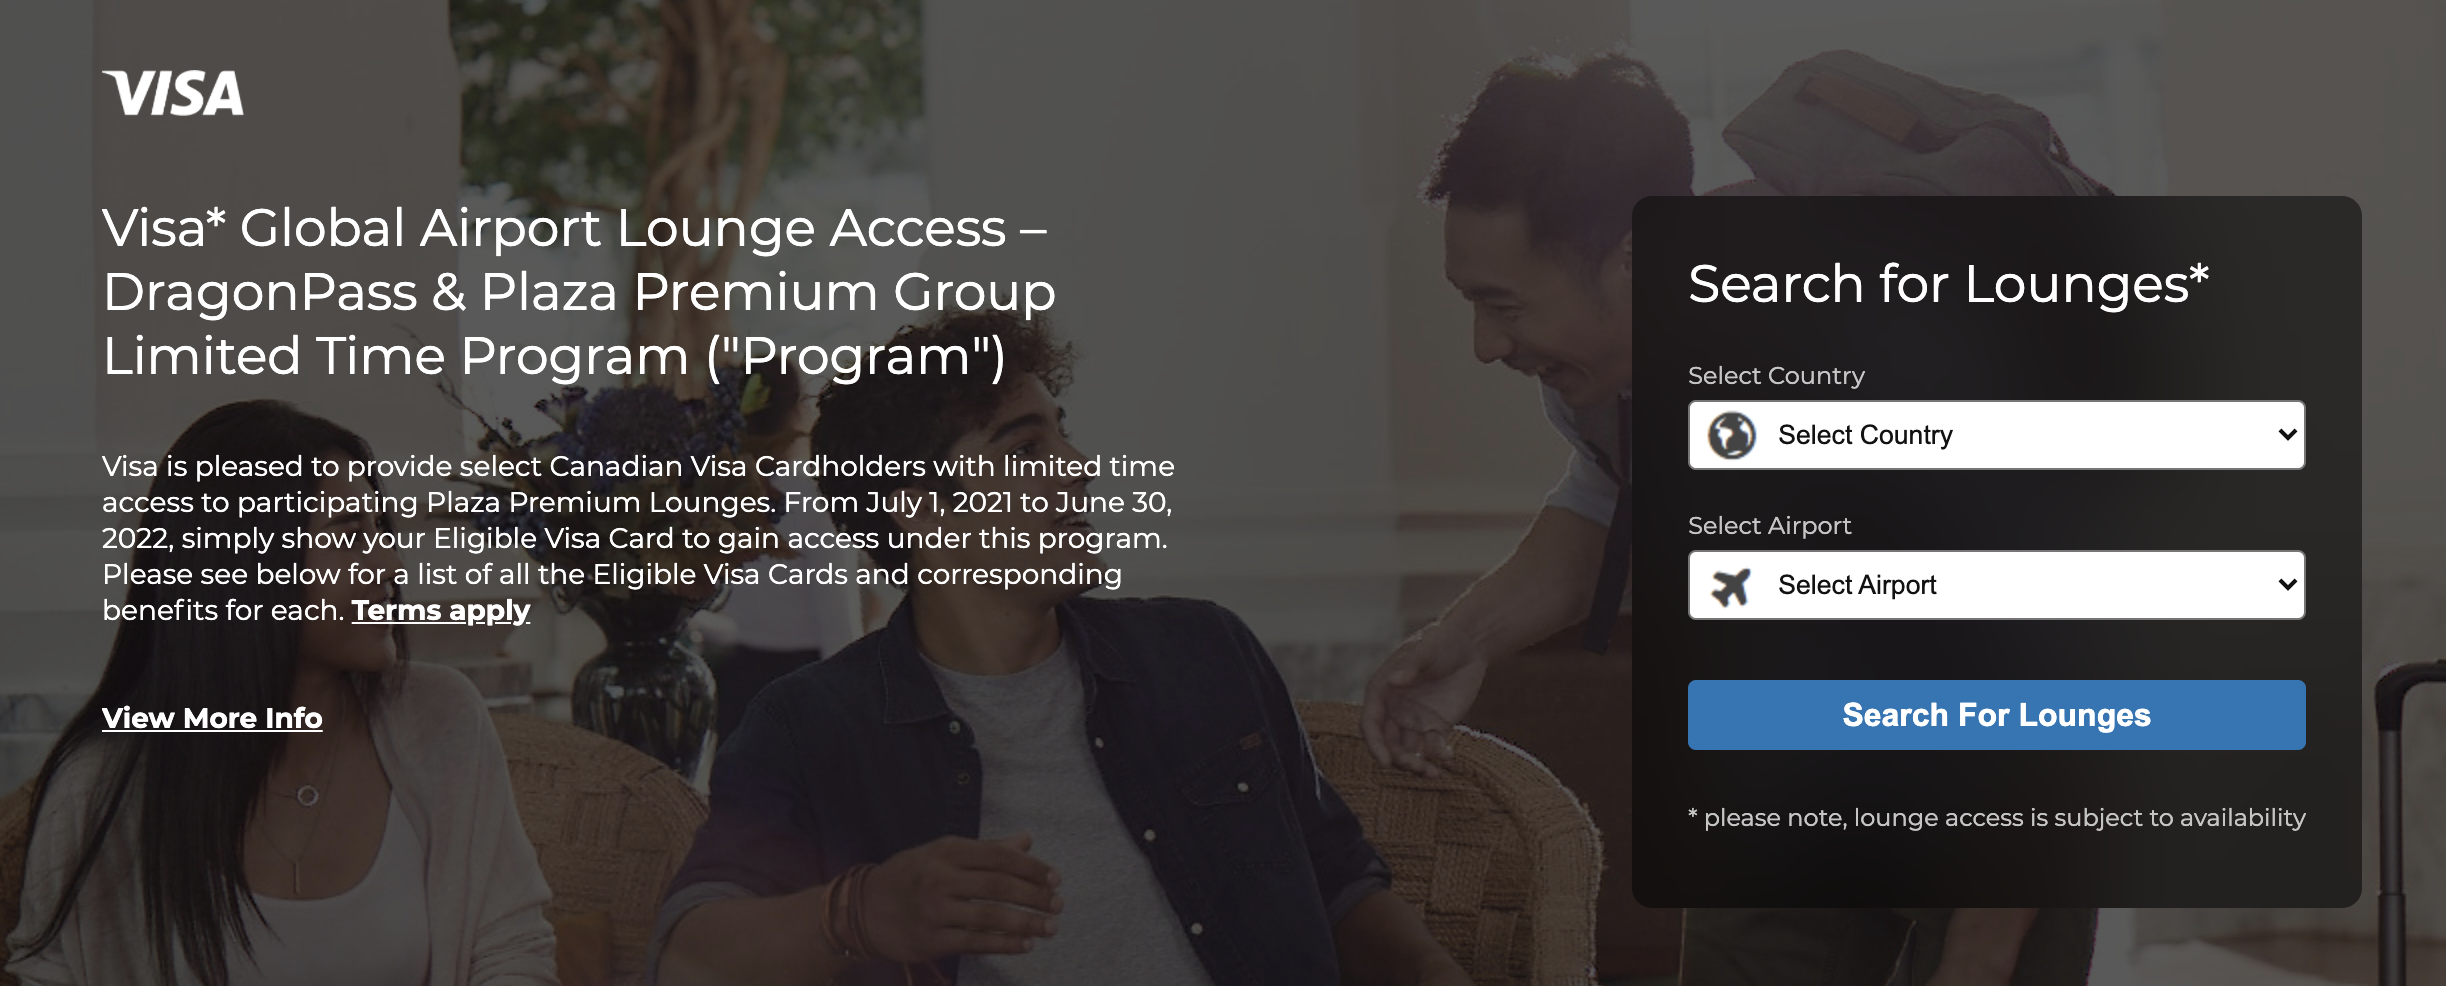Screen dimensions: 2446x986
Task: Expand the Select Country dropdown arrow
Action: click(2286, 435)
